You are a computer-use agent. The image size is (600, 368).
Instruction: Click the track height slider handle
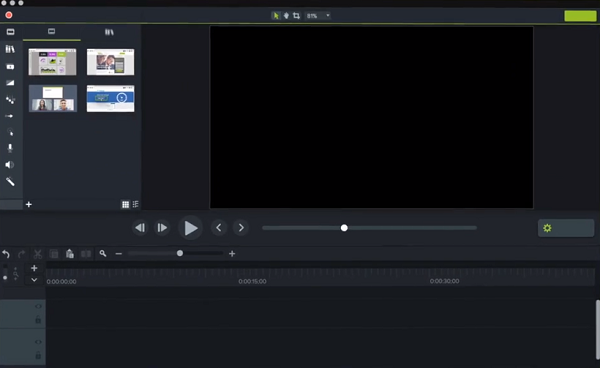pos(5,278)
